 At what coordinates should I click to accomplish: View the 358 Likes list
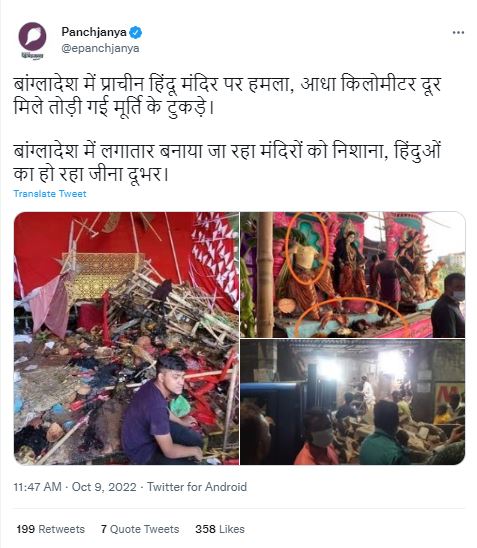(x=220, y=529)
